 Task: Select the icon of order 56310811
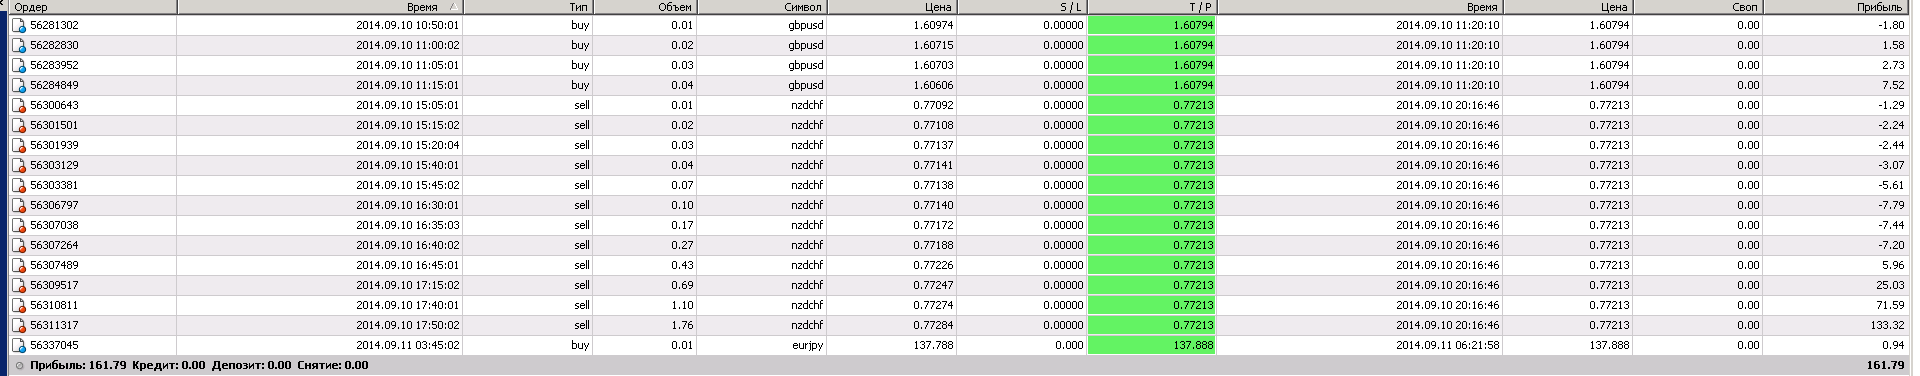(19, 305)
